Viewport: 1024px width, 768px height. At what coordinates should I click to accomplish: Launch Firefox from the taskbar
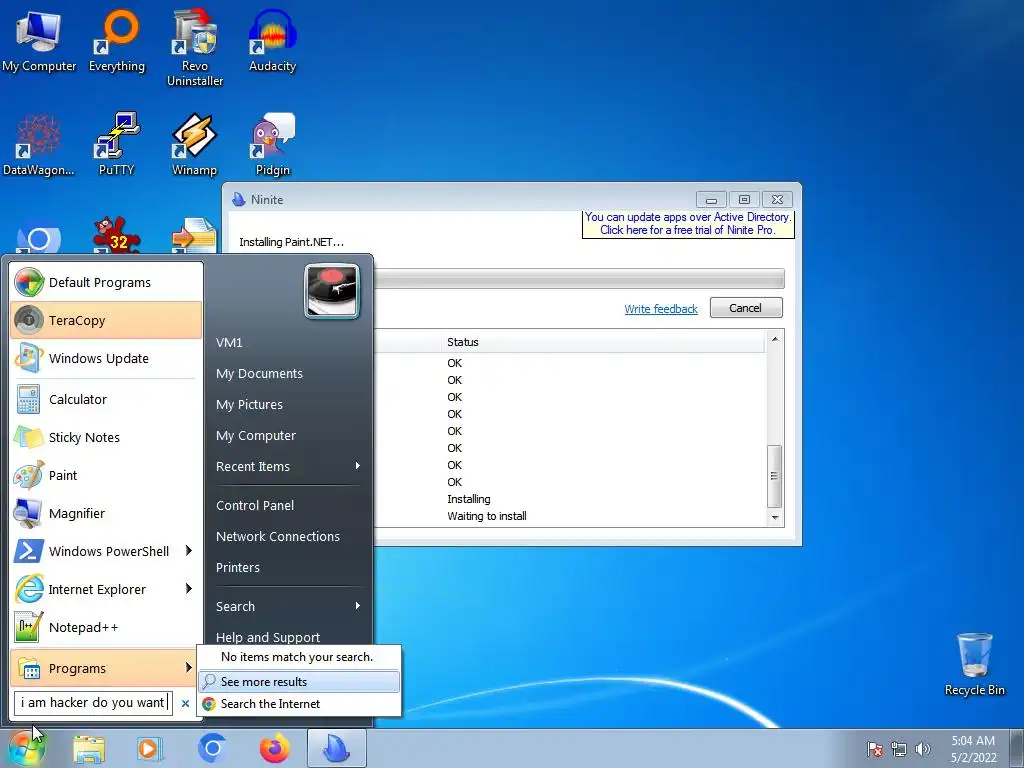(x=274, y=748)
